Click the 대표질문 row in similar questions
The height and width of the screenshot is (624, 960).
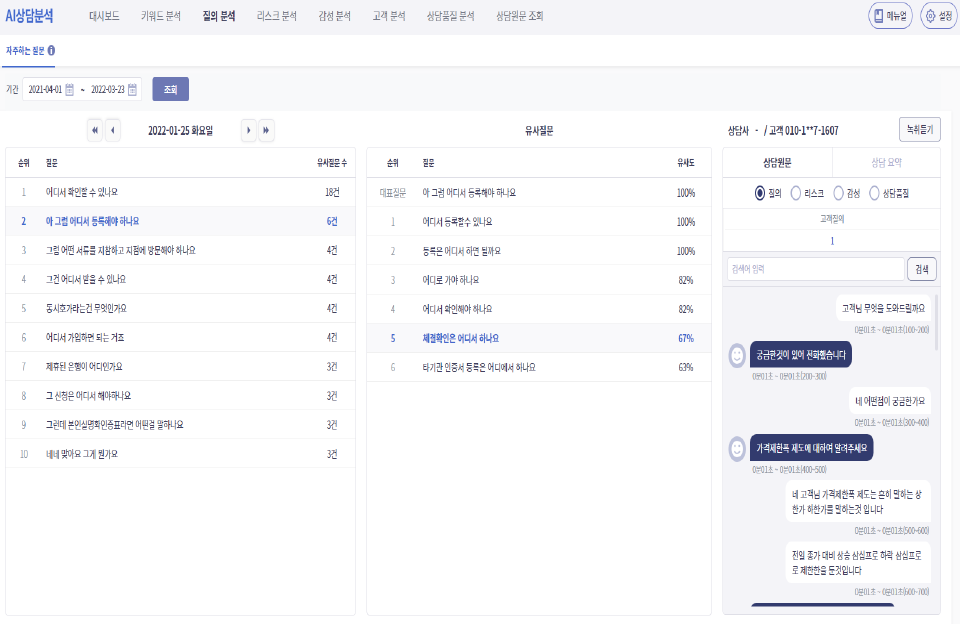coord(539,193)
